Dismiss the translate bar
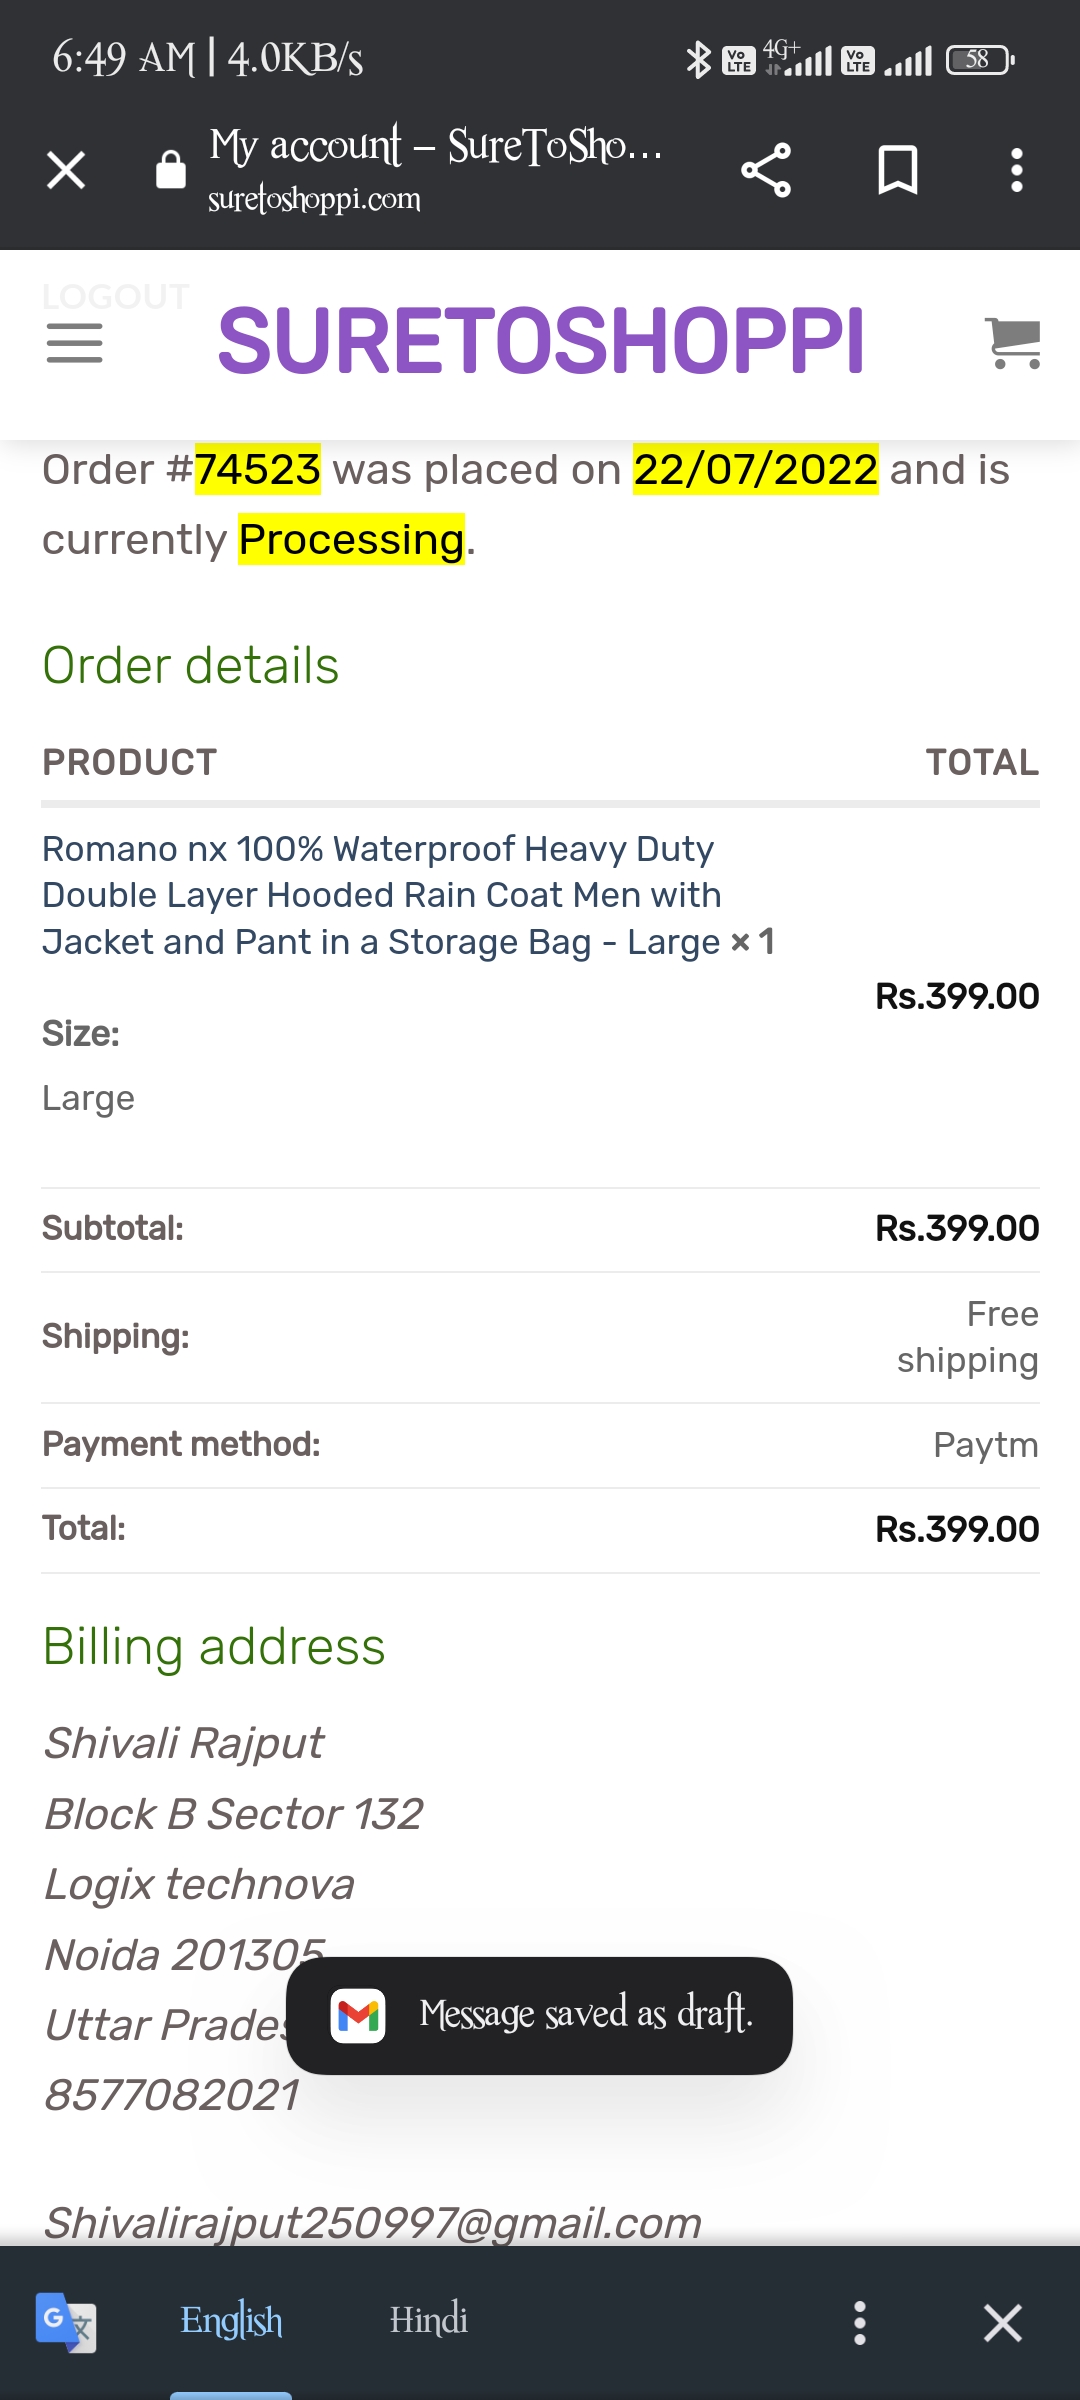Screen dimensions: 1080x2400 pos(1002,2322)
